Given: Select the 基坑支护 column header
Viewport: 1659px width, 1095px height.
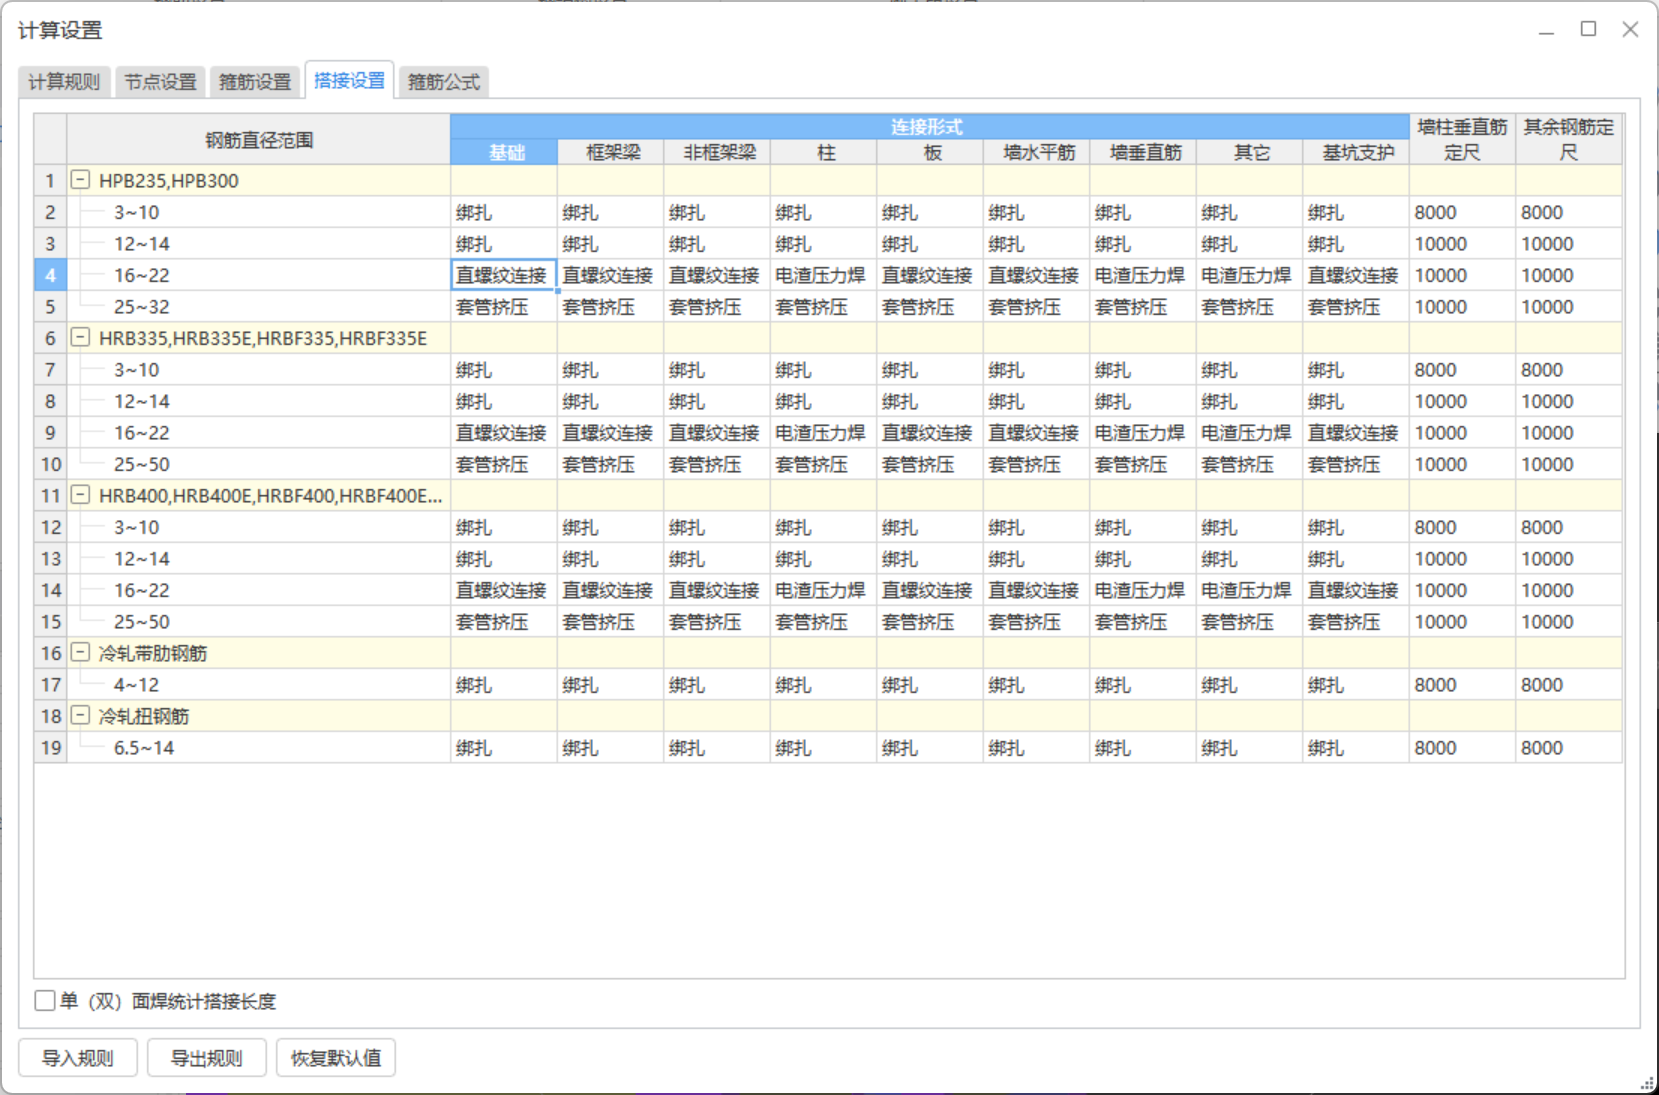Looking at the screenshot, I should pos(1356,153).
